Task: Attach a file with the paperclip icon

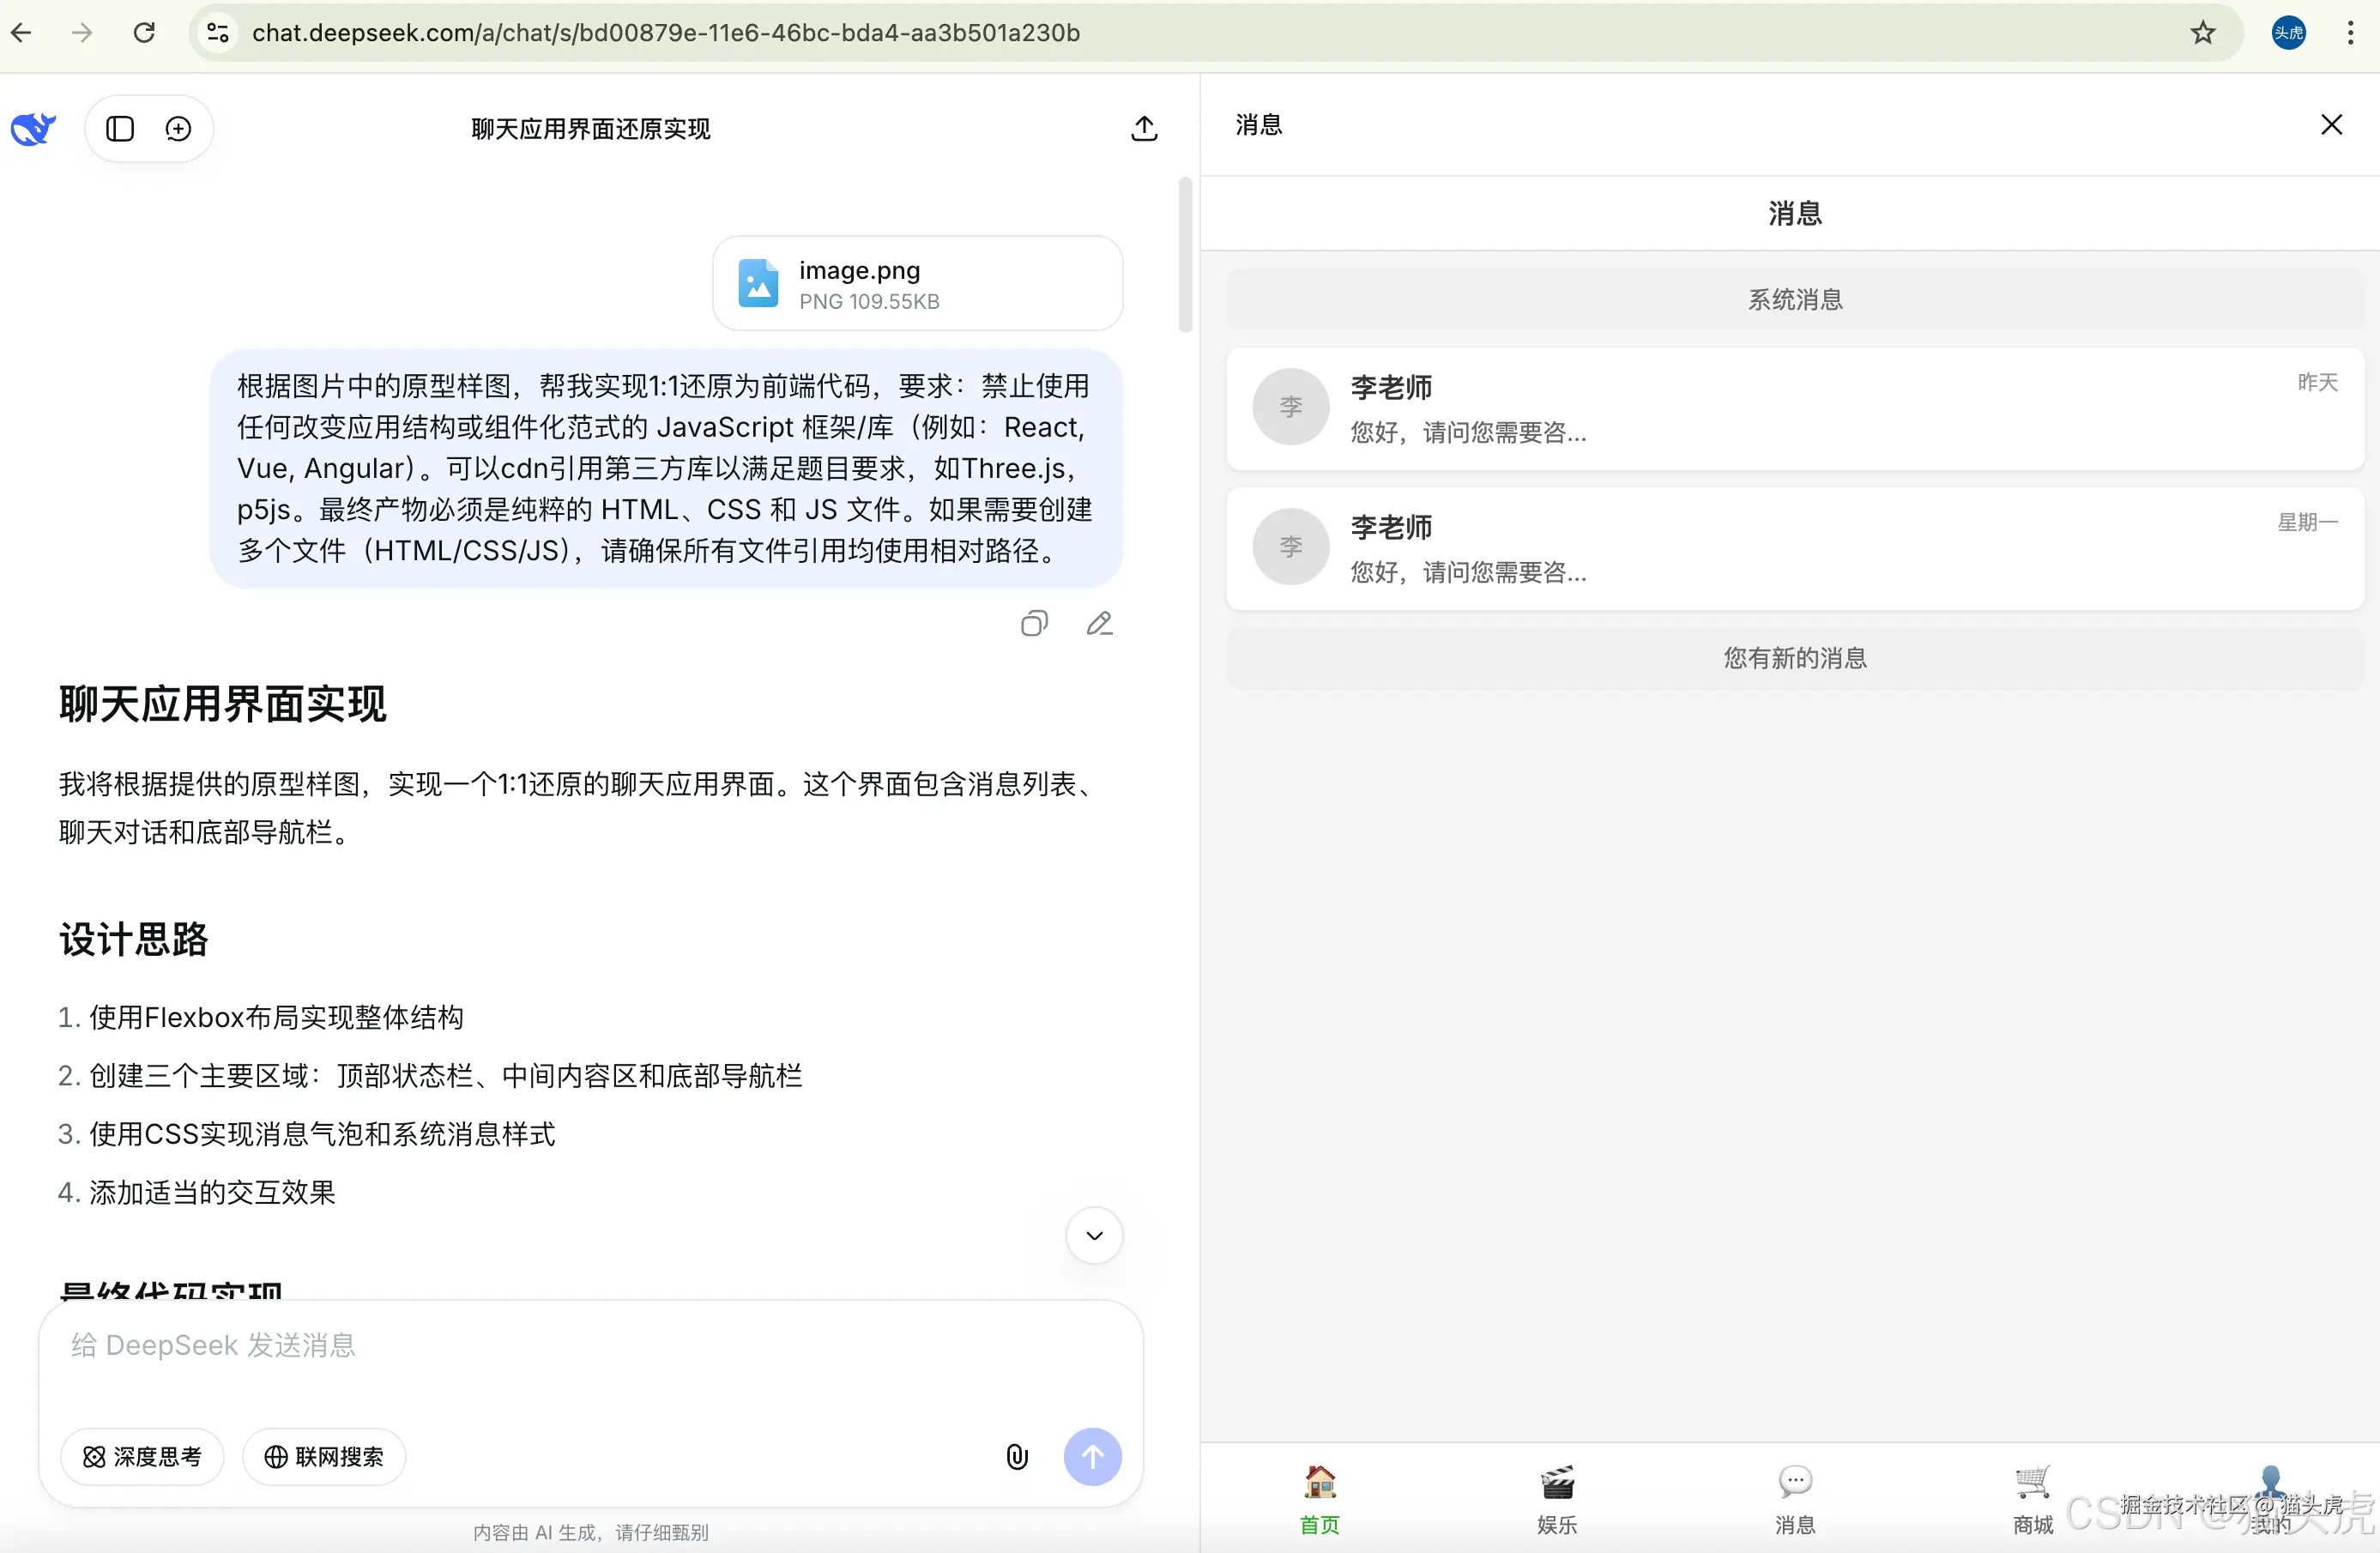Action: [1017, 1457]
